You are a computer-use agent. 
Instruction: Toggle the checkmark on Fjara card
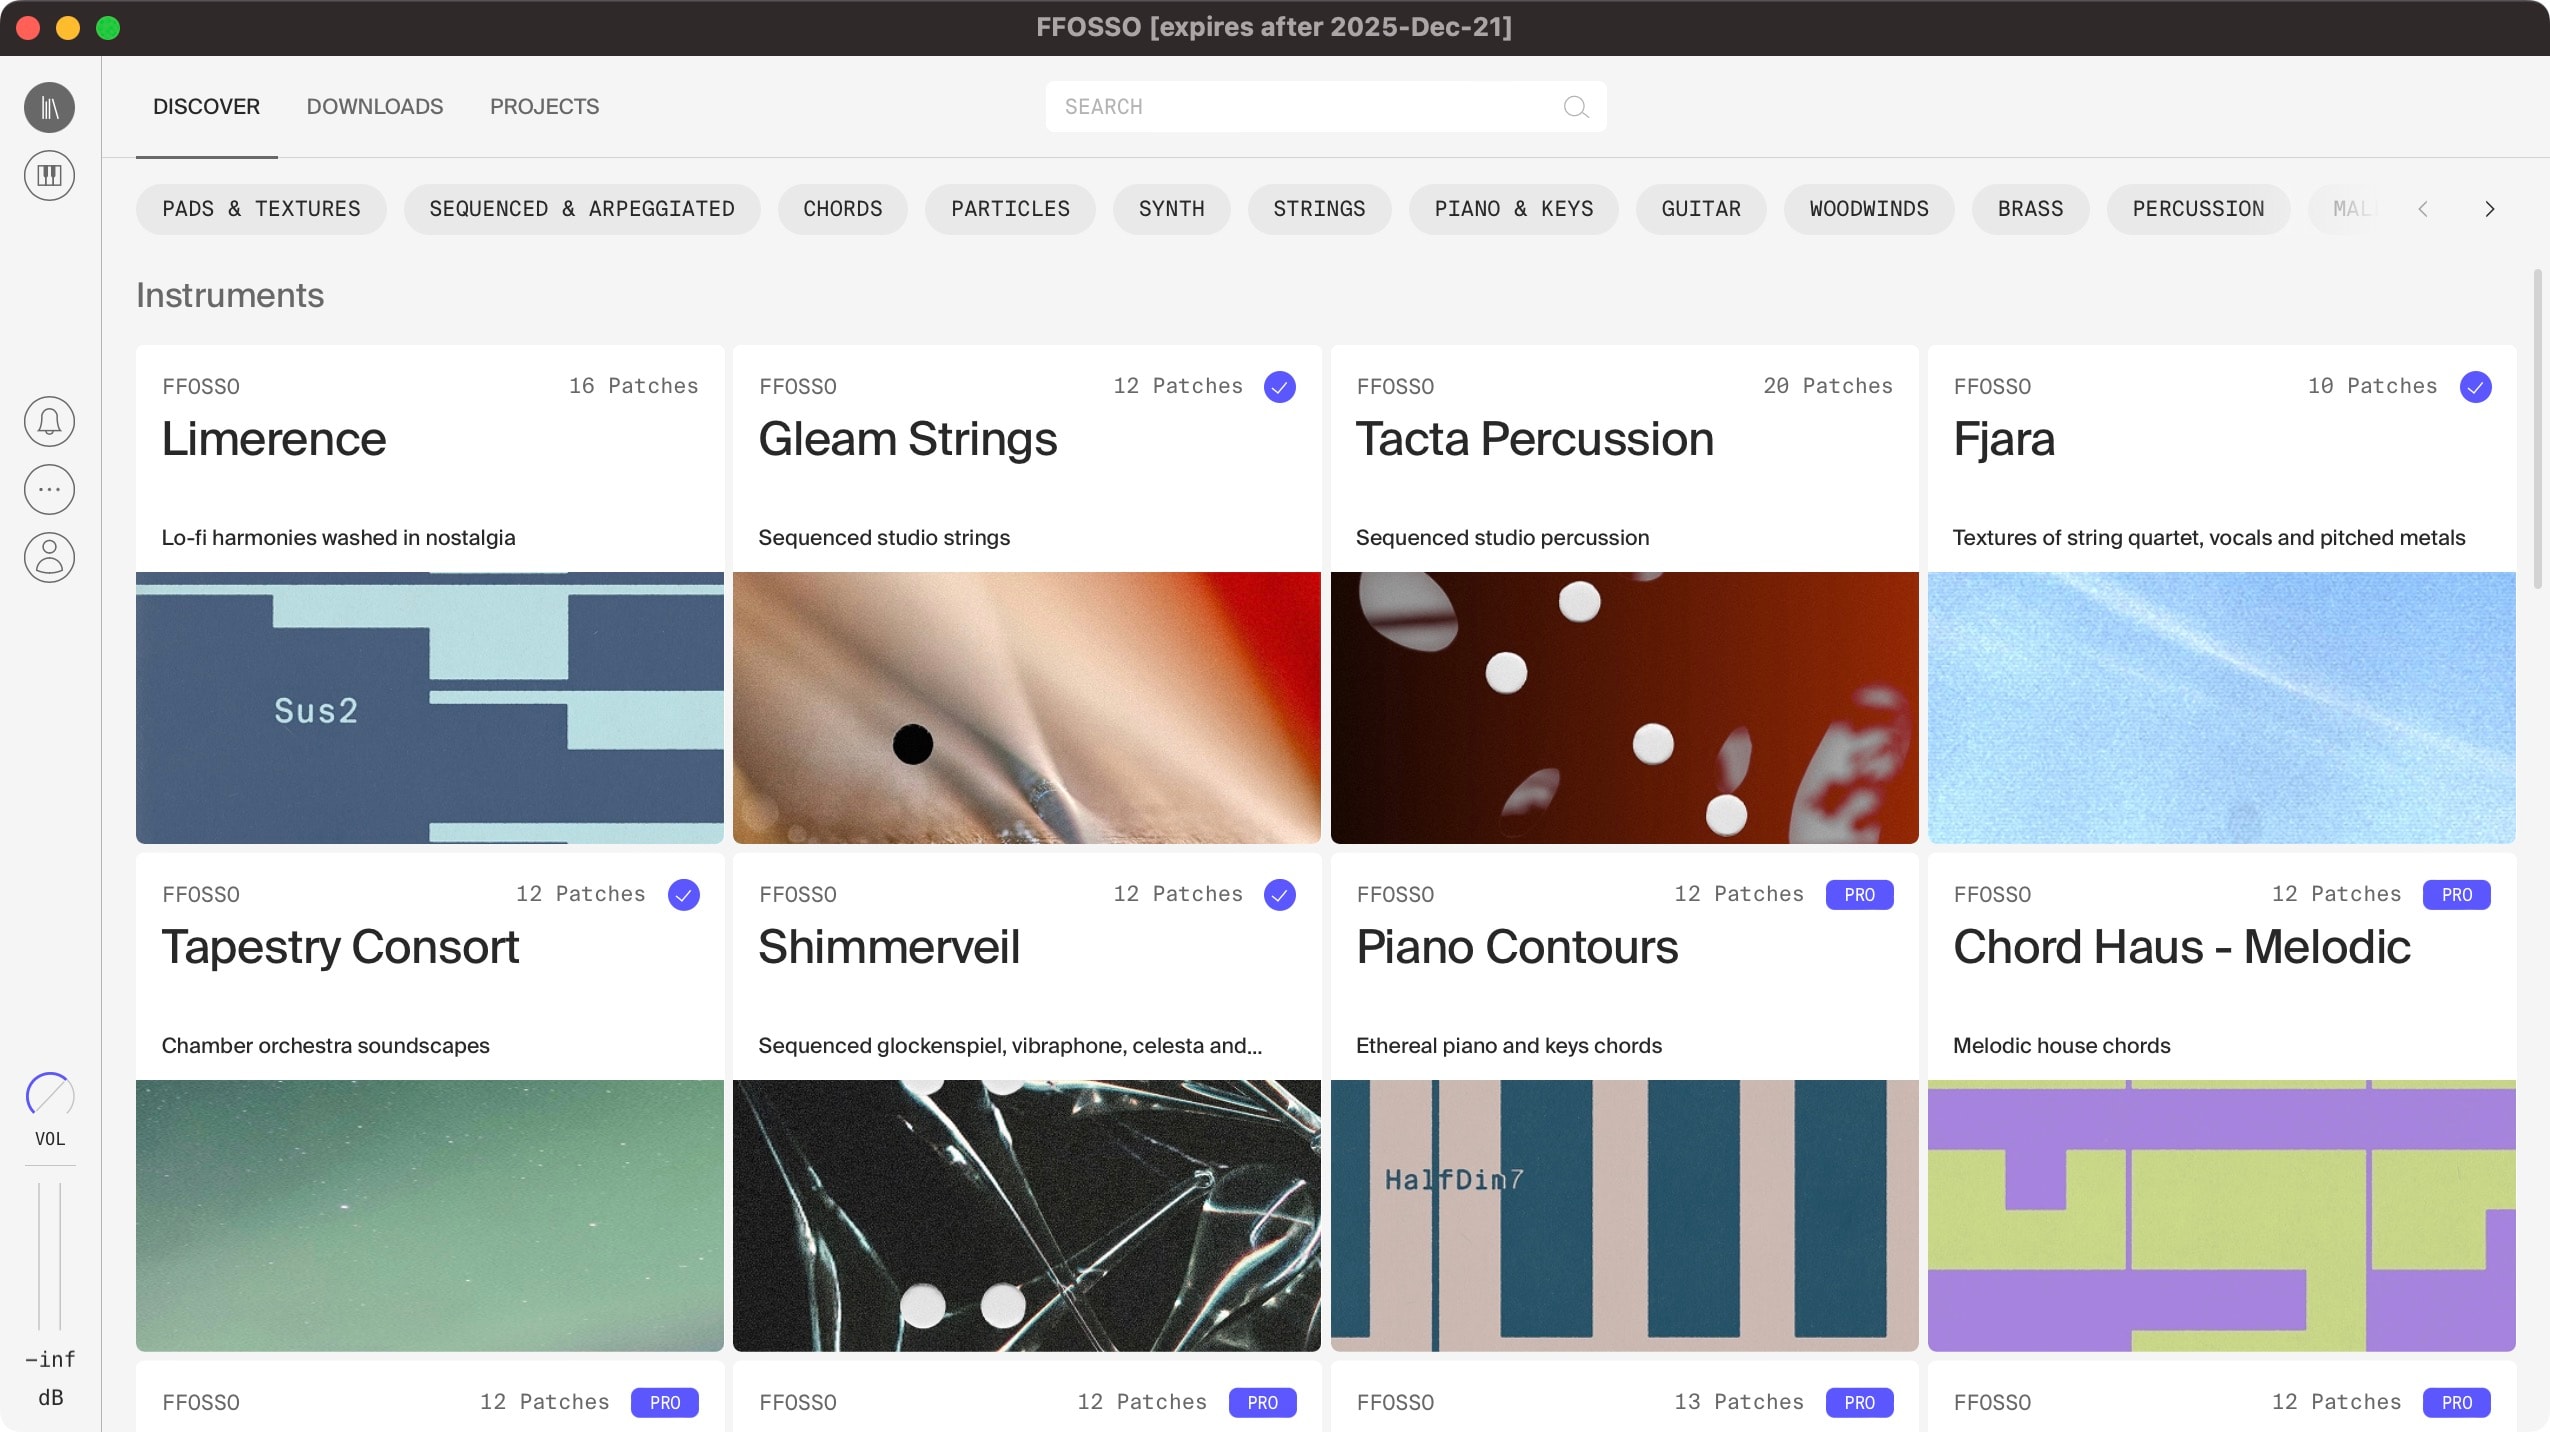pyautogui.click(x=2475, y=387)
